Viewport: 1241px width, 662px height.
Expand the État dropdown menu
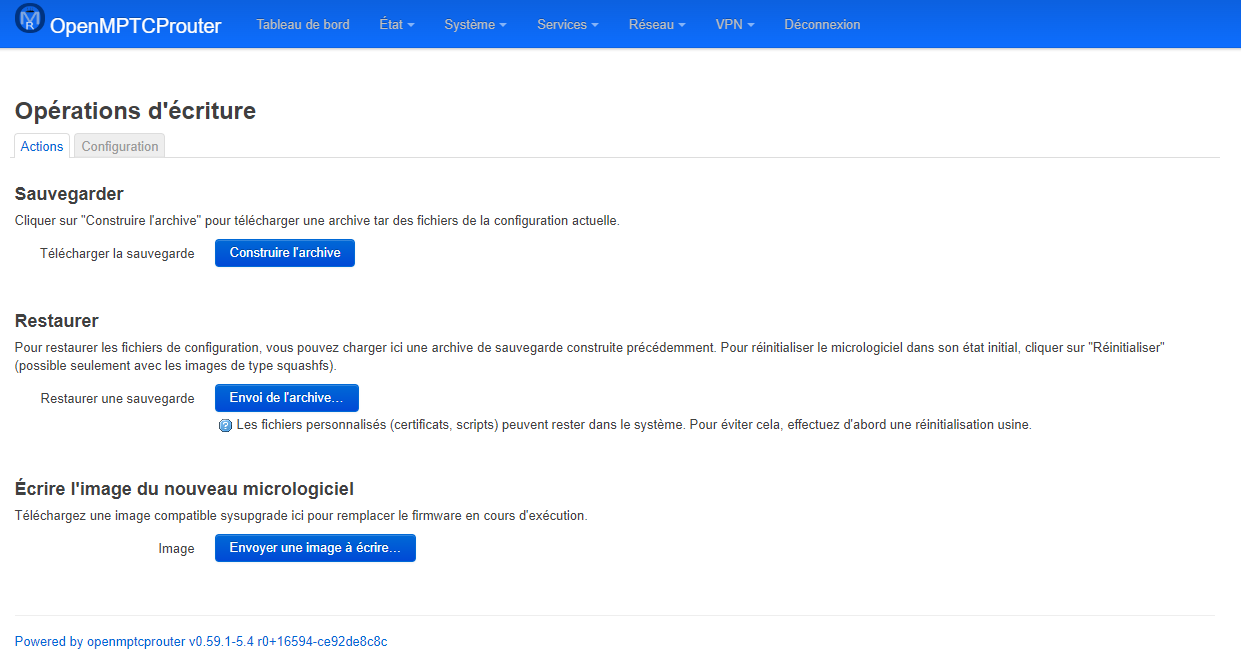(397, 24)
